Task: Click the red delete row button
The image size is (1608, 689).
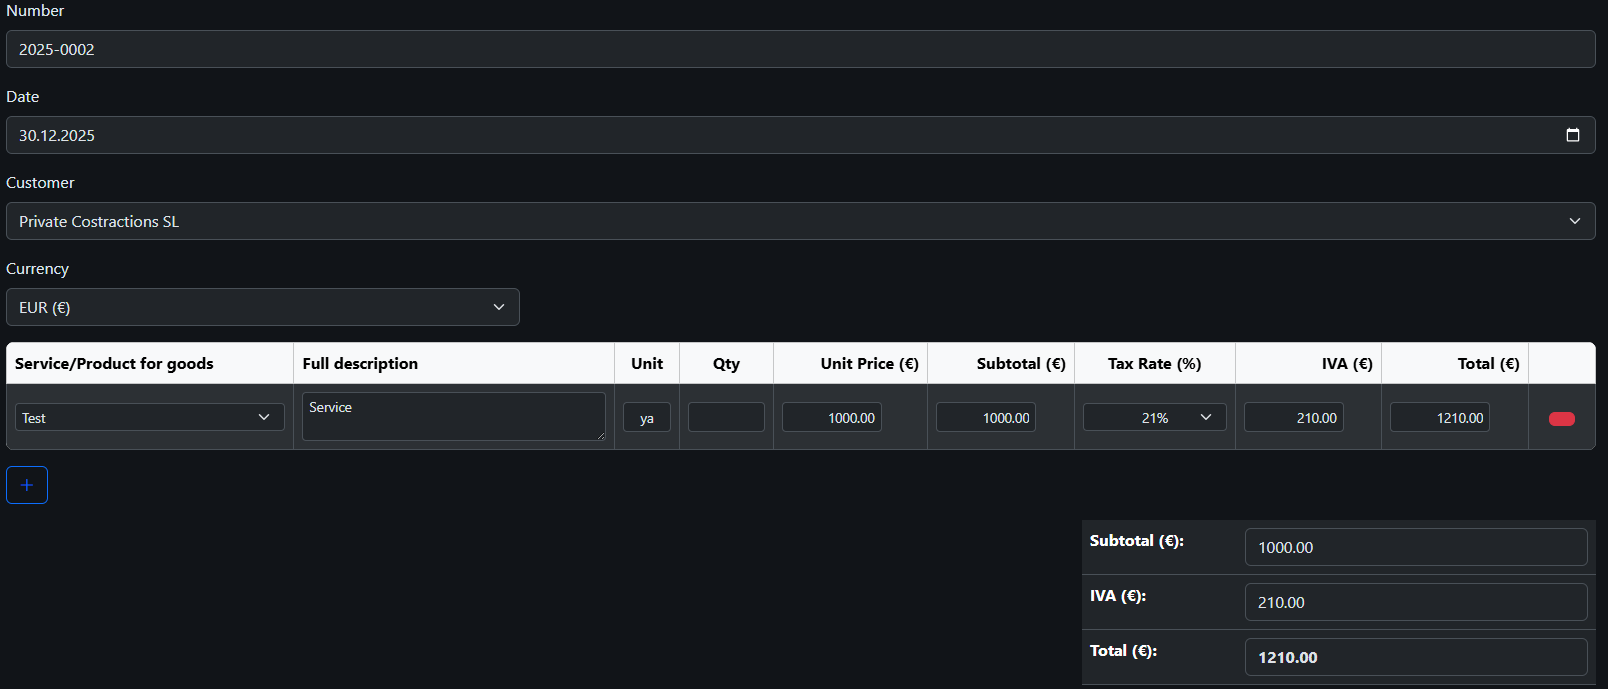Action: (x=1561, y=419)
